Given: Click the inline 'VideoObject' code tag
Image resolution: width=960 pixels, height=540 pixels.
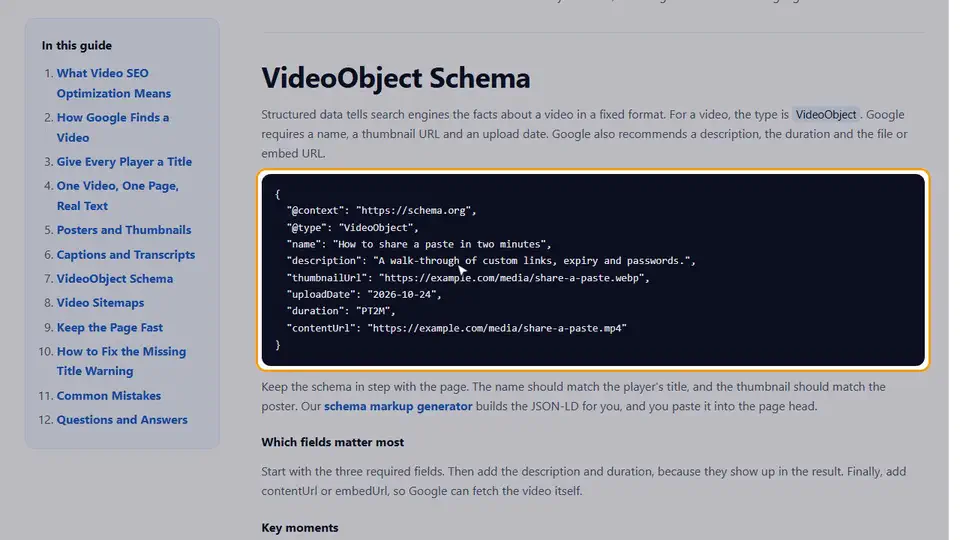Looking at the screenshot, I should (826, 114).
